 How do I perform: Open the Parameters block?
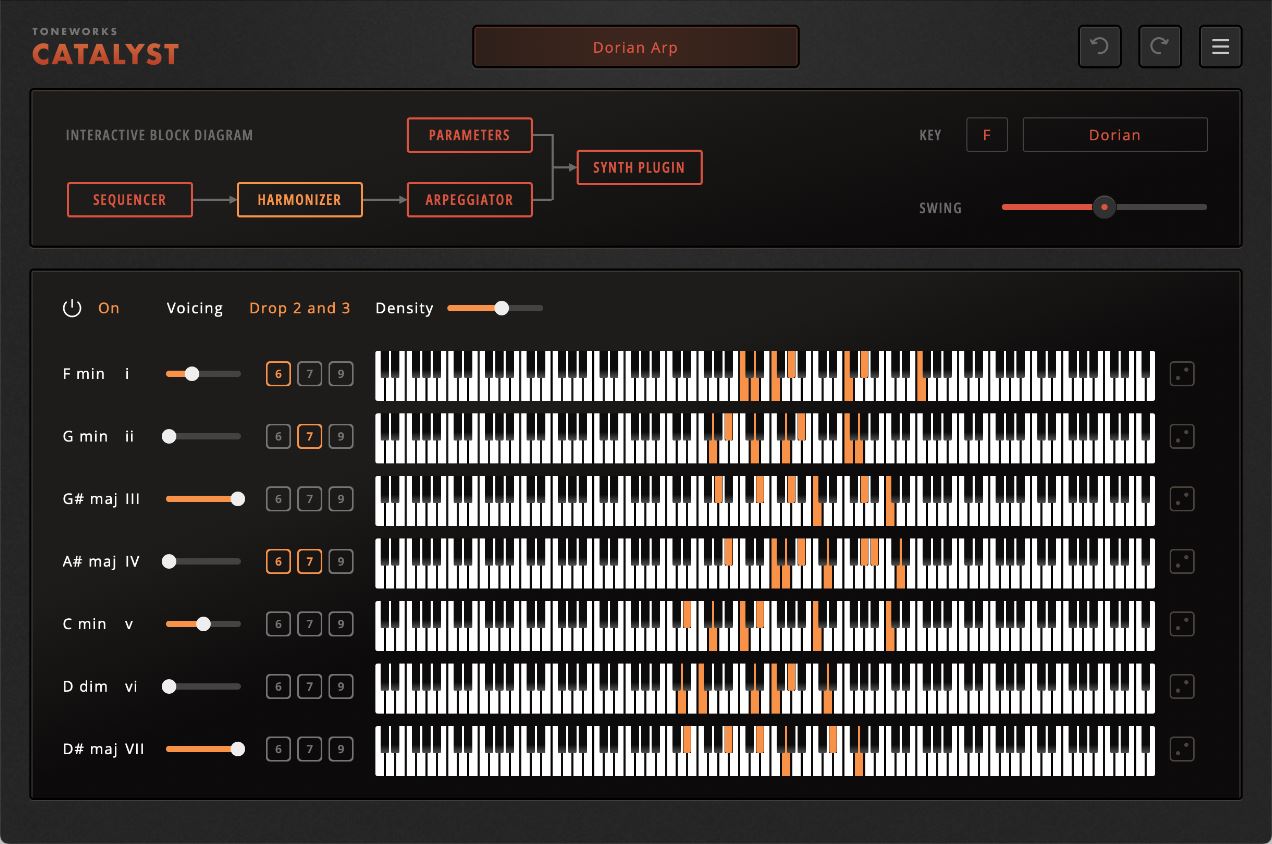coord(470,135)
